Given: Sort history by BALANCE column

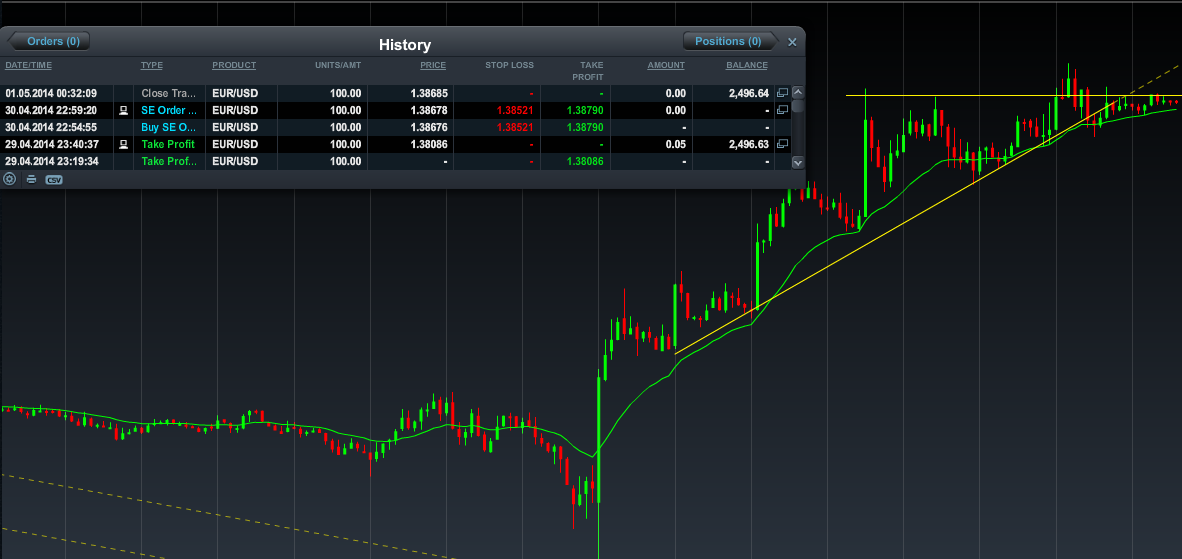Looking at the screenshot, I should 747,66.
